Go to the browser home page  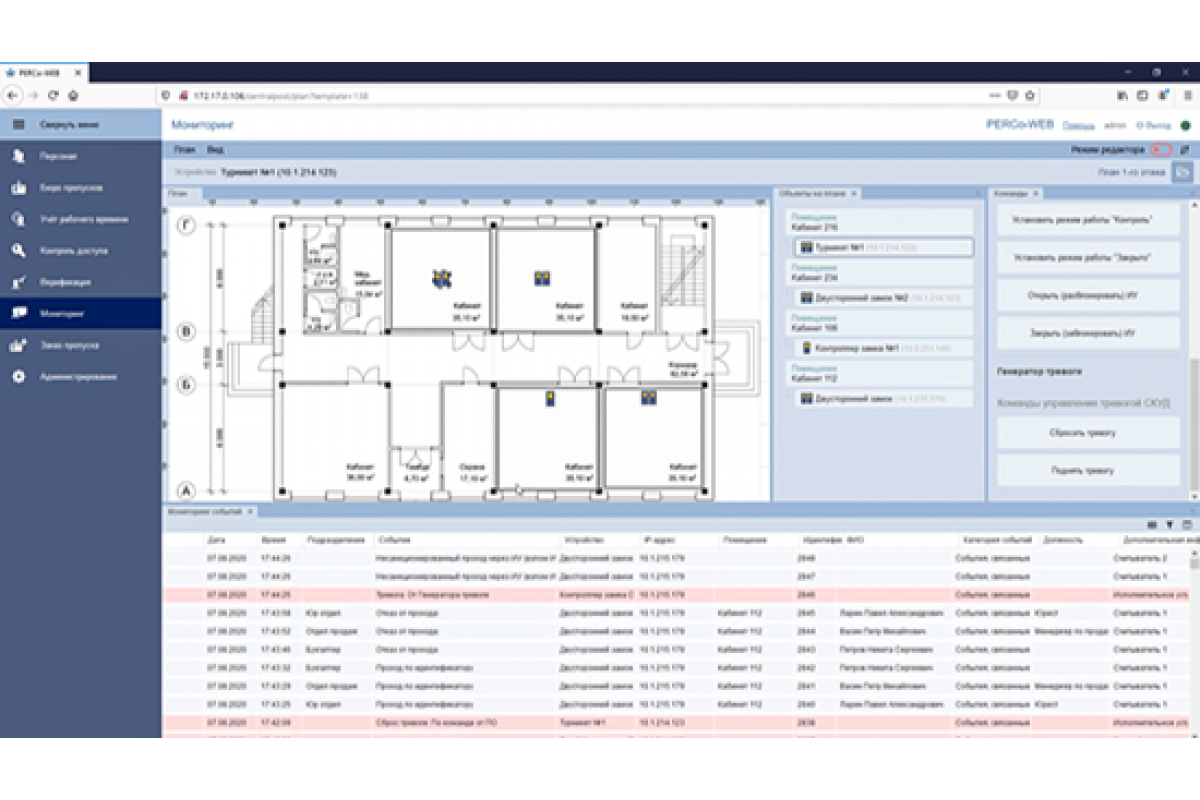73,95
